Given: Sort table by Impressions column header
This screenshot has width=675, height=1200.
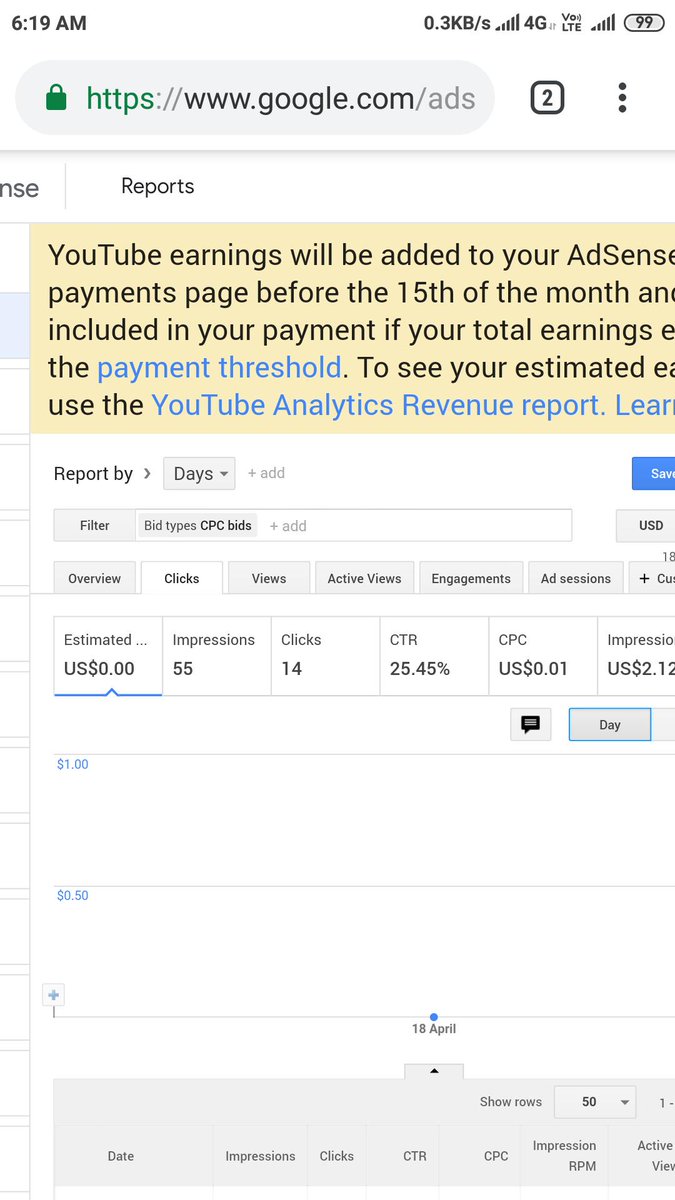Looking at the screenshot, I should 260,1156.
